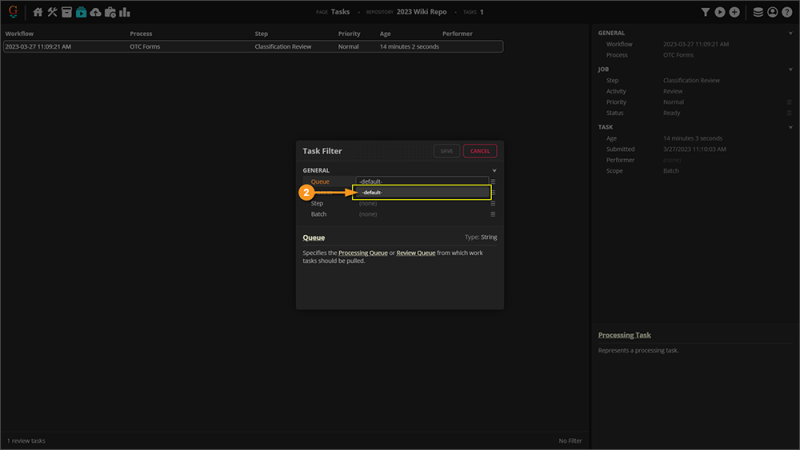800x450 pixels.
Task: Open the Home page icon
Action: tap(38, 12)
